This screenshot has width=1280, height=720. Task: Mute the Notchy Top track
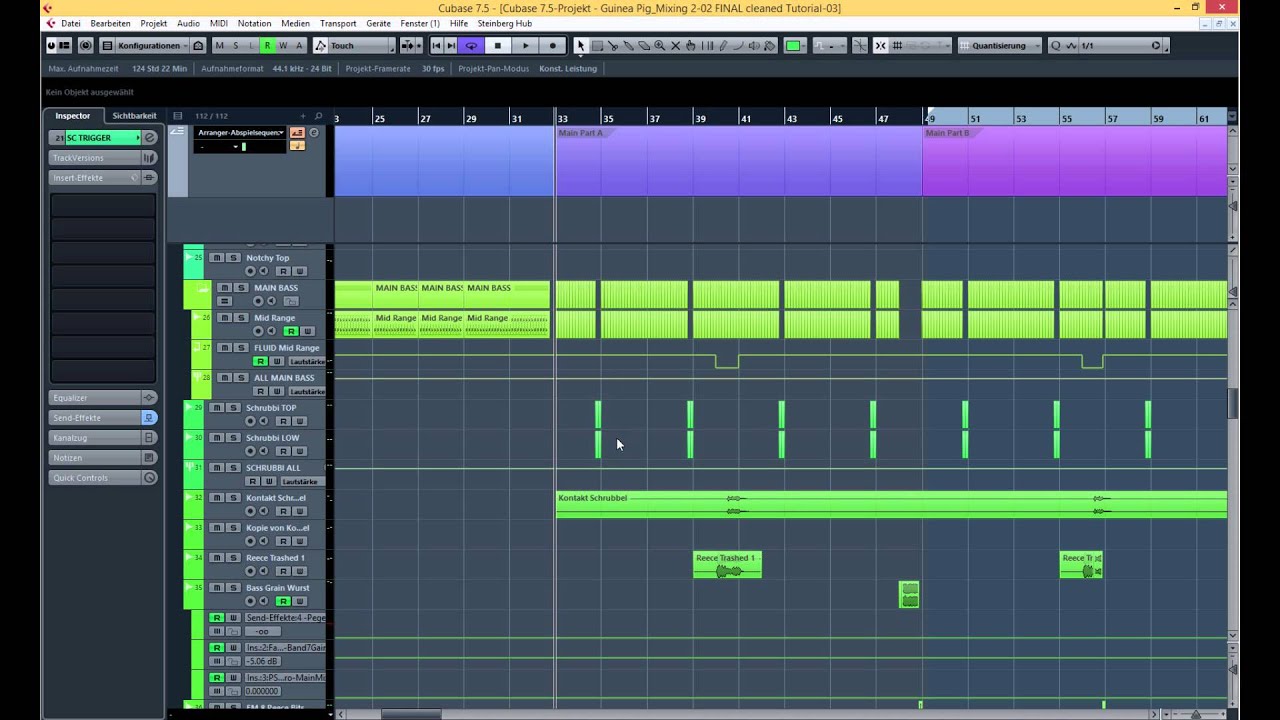(216, 258)
